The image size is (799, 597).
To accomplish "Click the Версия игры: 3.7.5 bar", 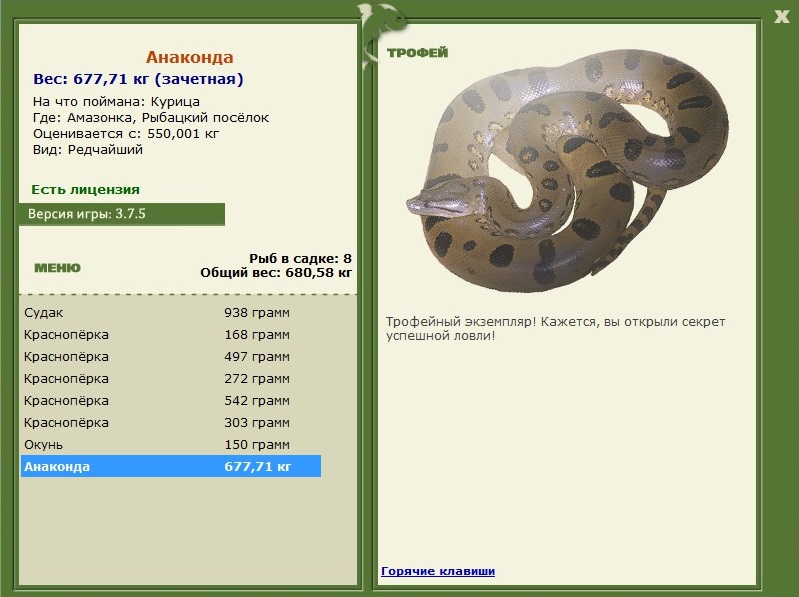I will (122, 214).
